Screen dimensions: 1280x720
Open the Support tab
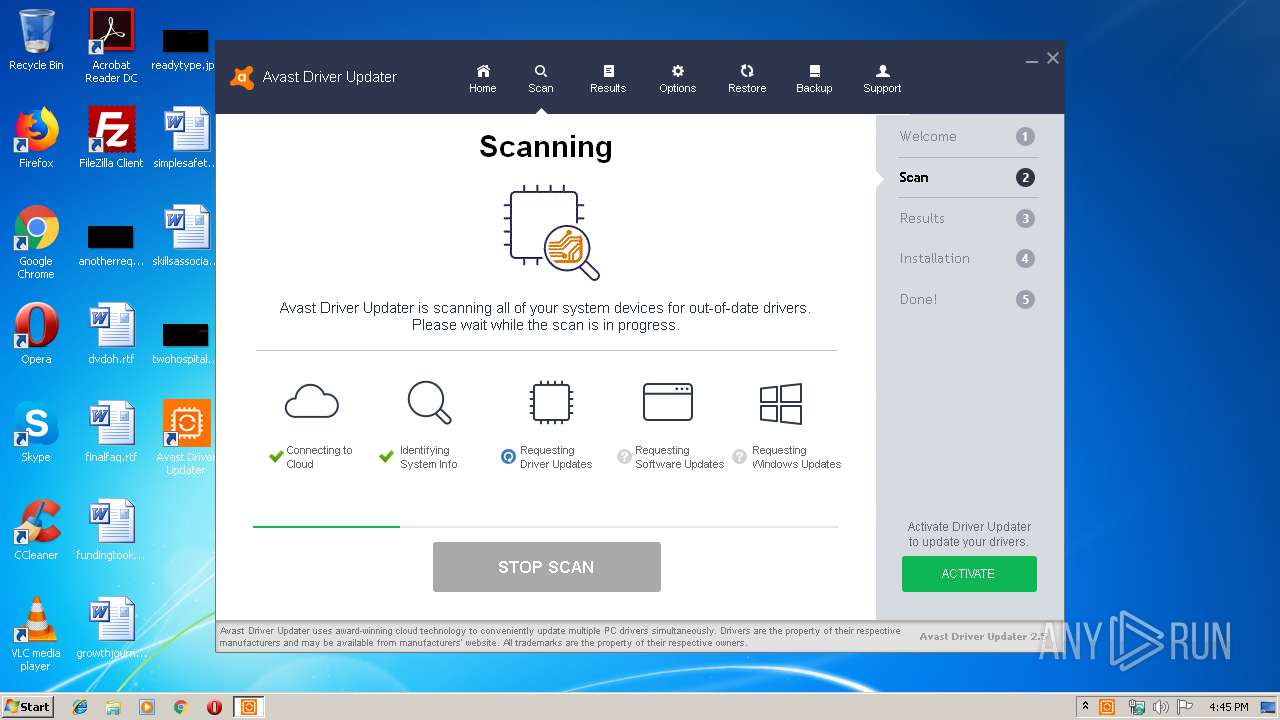pos(882,79)
